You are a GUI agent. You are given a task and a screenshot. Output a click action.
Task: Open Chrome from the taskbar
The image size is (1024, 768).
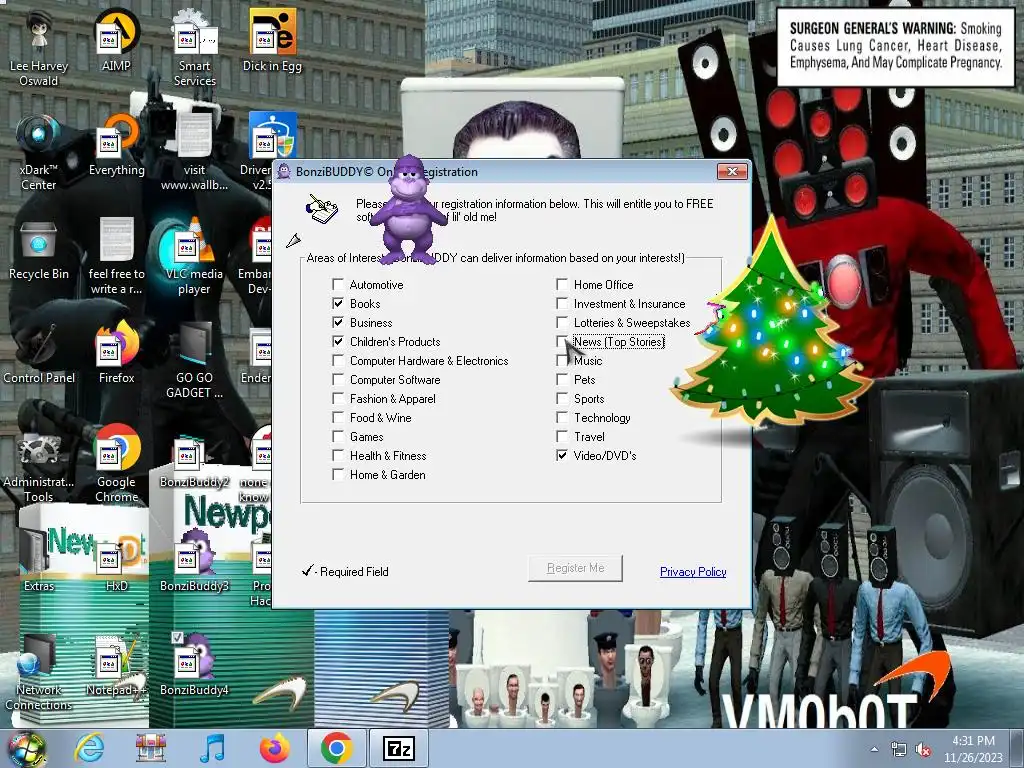(x=337, y=749)
